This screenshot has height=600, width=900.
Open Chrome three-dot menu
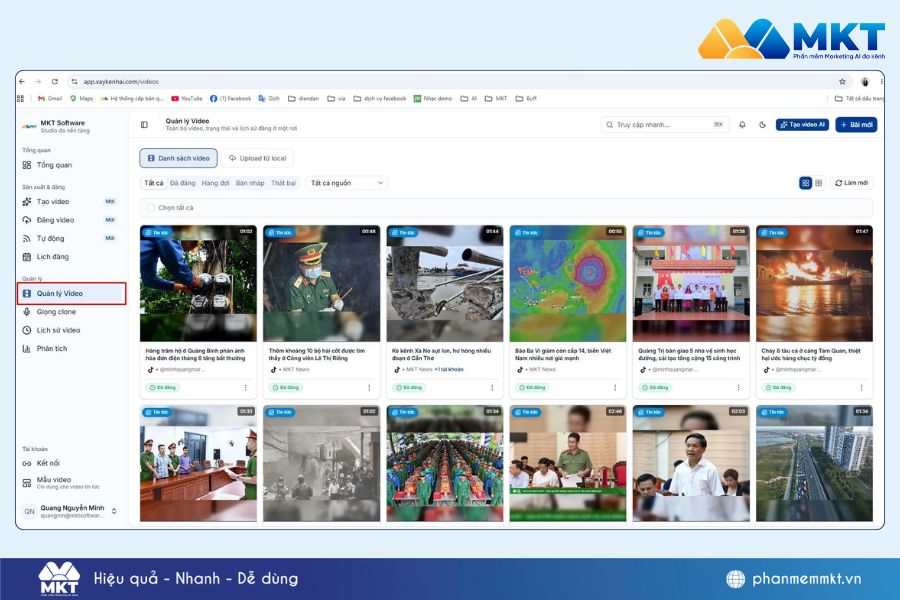[x=881, y=82]
